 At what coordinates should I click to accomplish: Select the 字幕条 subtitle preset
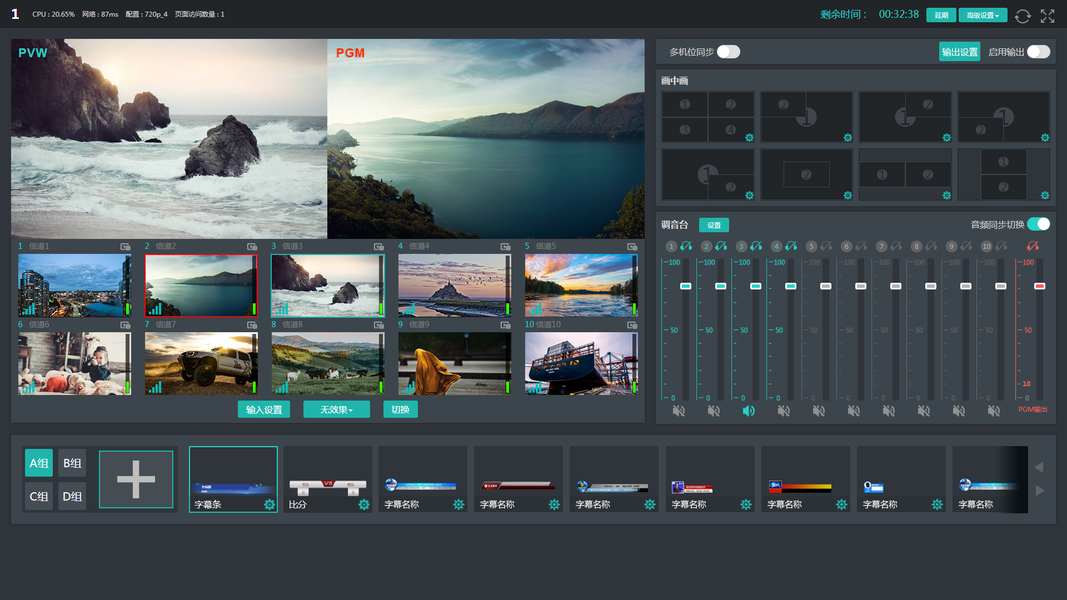(x=233, y=479)
